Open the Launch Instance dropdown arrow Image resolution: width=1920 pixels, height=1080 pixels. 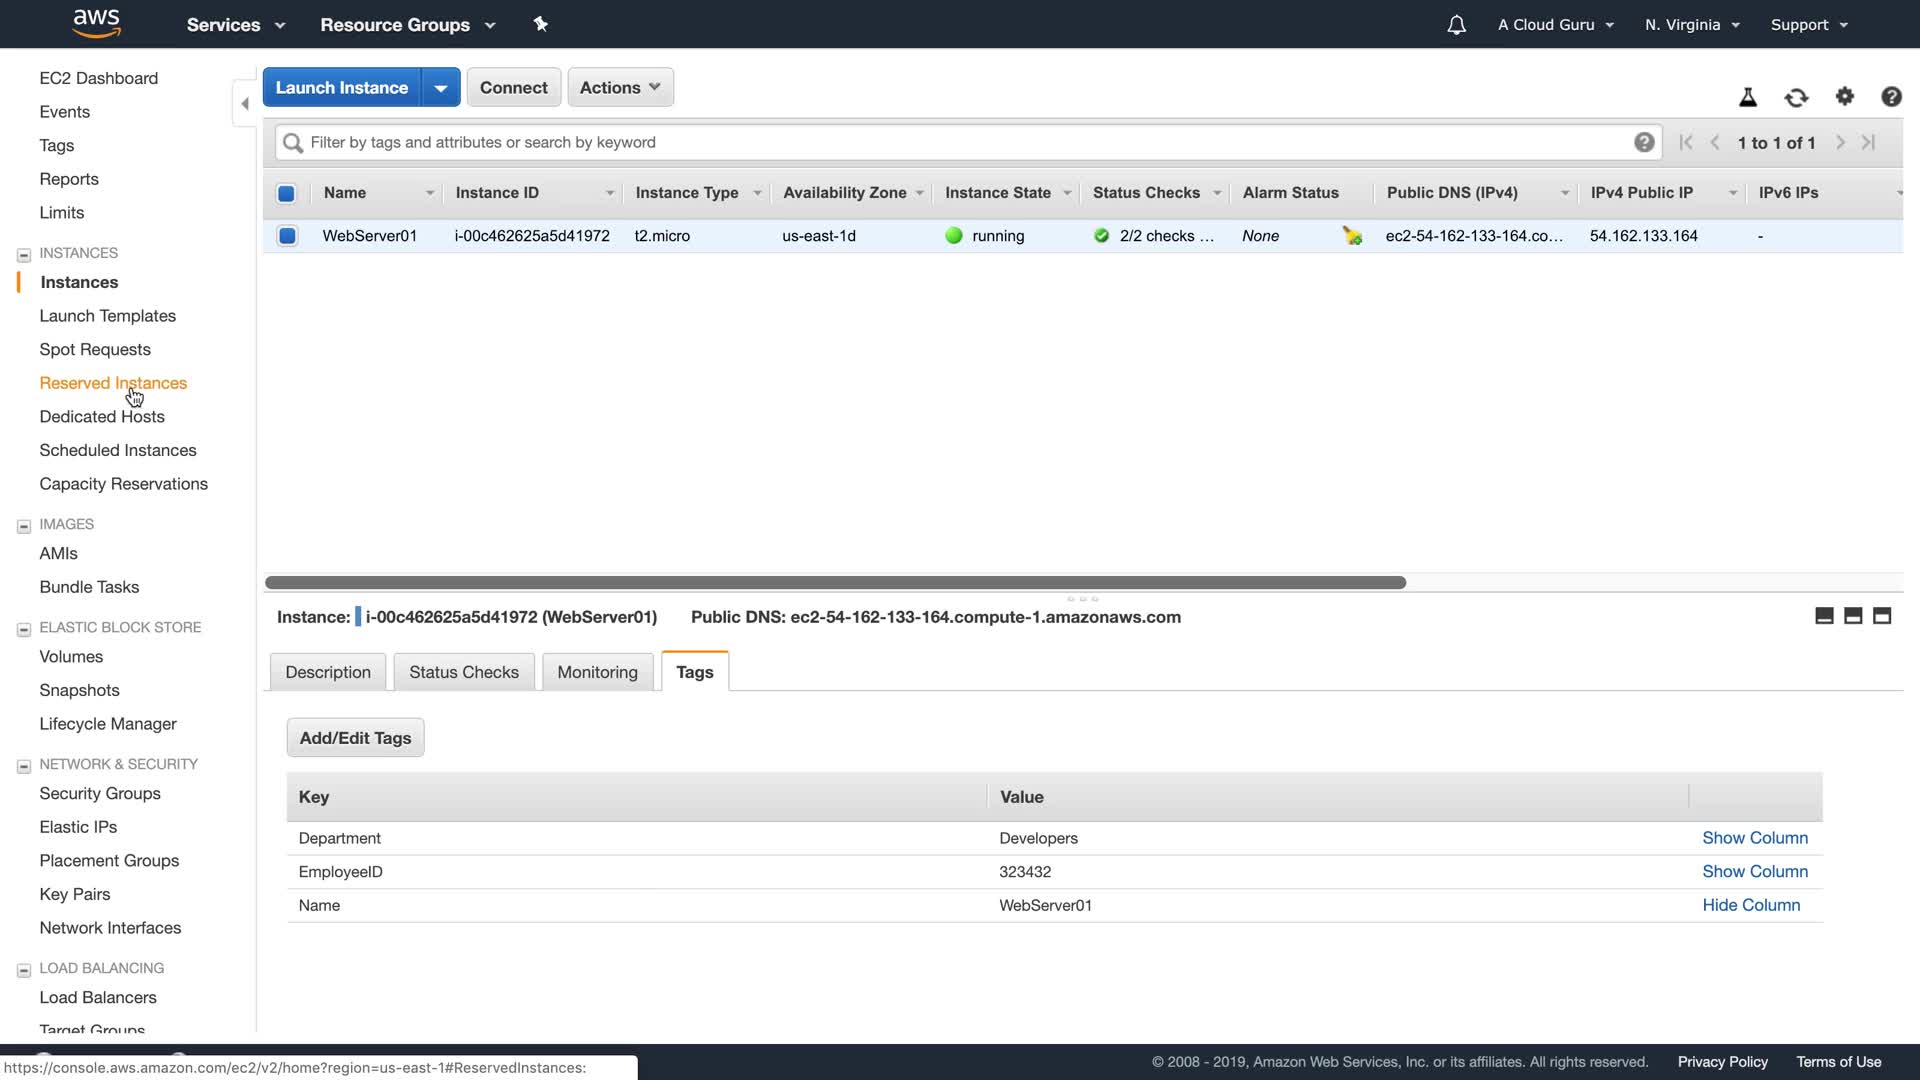click(440, 87)
